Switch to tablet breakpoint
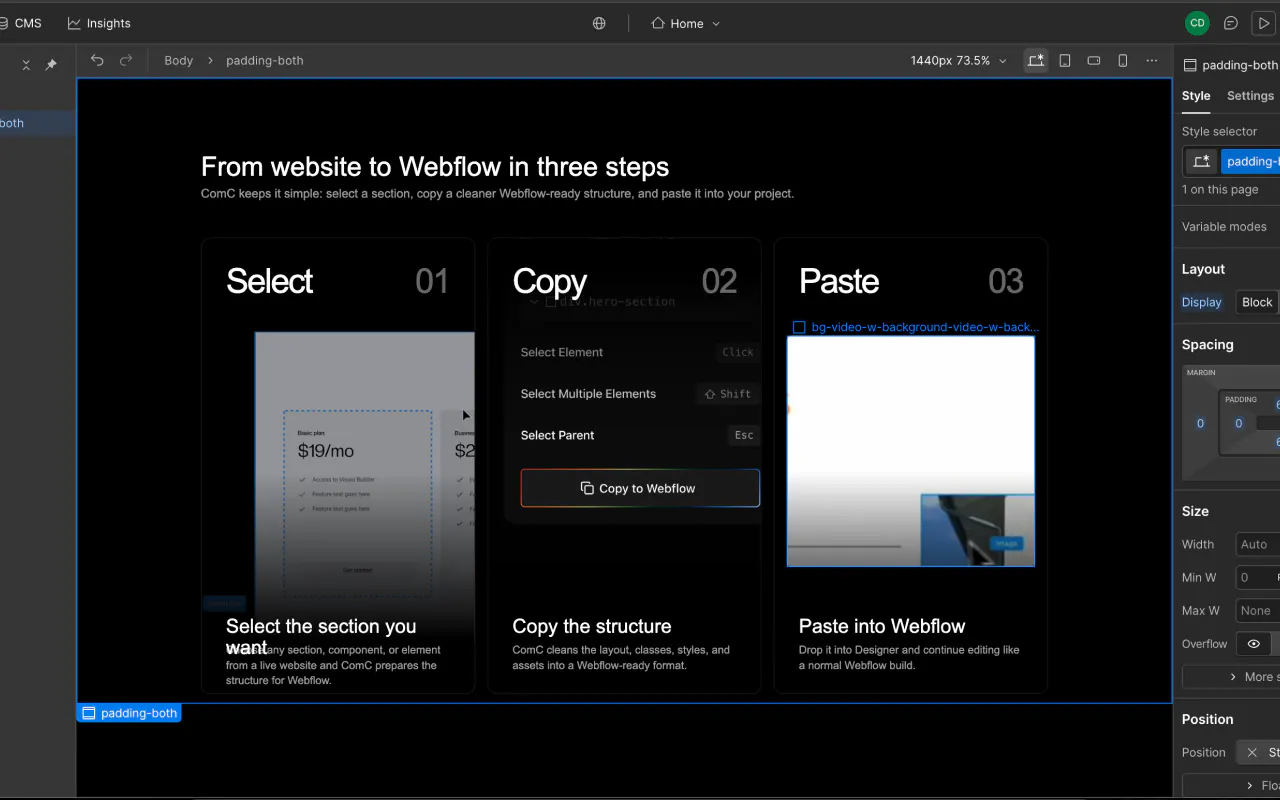Viewport: 1280px width, 800px height. [x=1065, y=60]
